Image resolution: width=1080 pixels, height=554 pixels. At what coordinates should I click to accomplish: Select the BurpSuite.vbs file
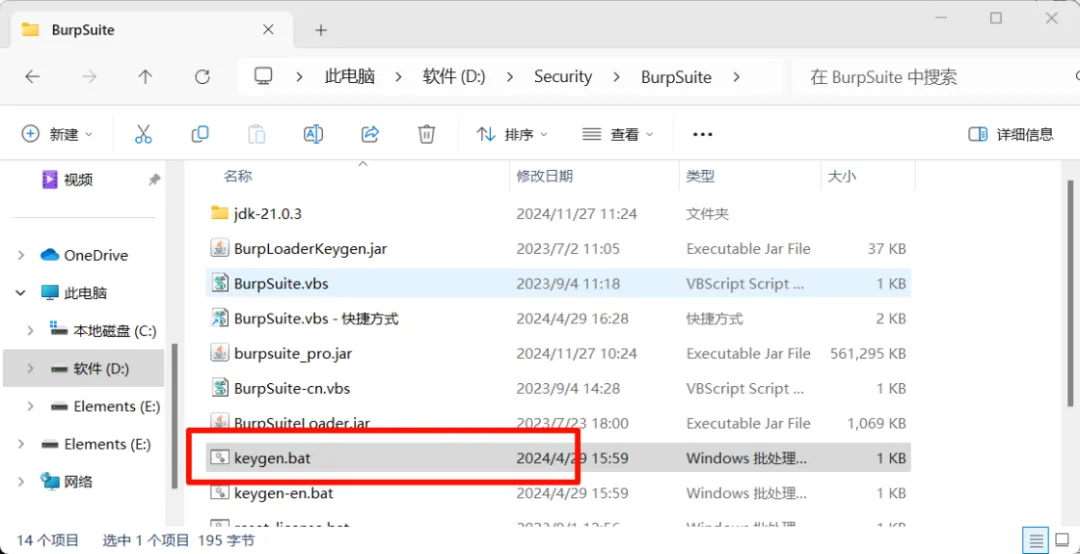pyautogui.click(x=559, y=283)
